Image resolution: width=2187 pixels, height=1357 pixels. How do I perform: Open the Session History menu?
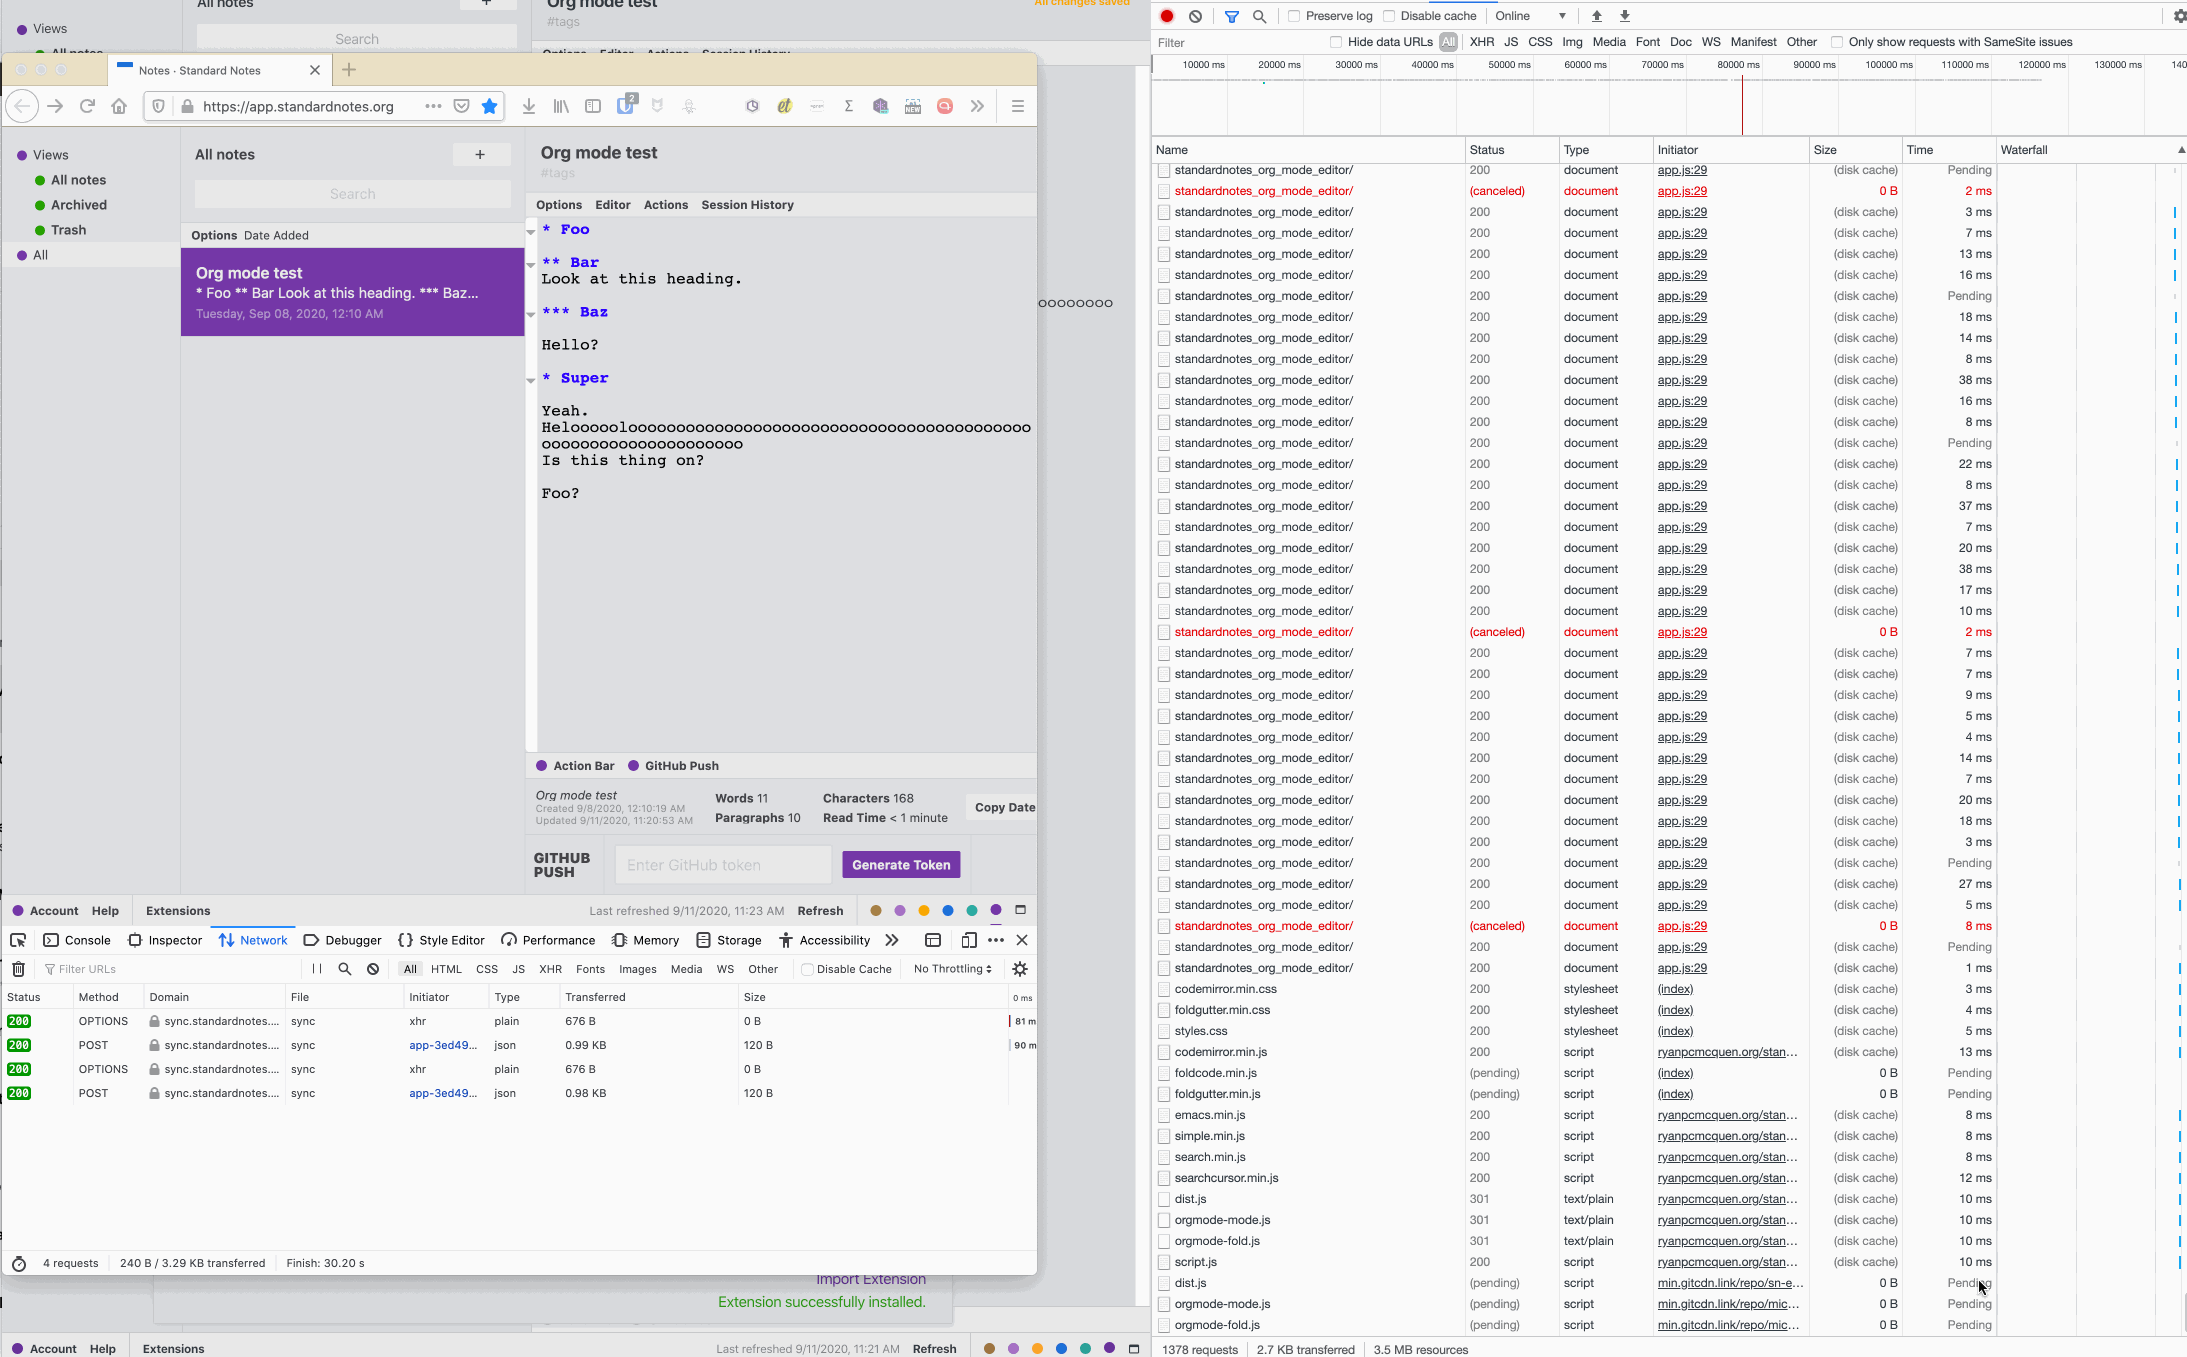click(x=747, y=205)
